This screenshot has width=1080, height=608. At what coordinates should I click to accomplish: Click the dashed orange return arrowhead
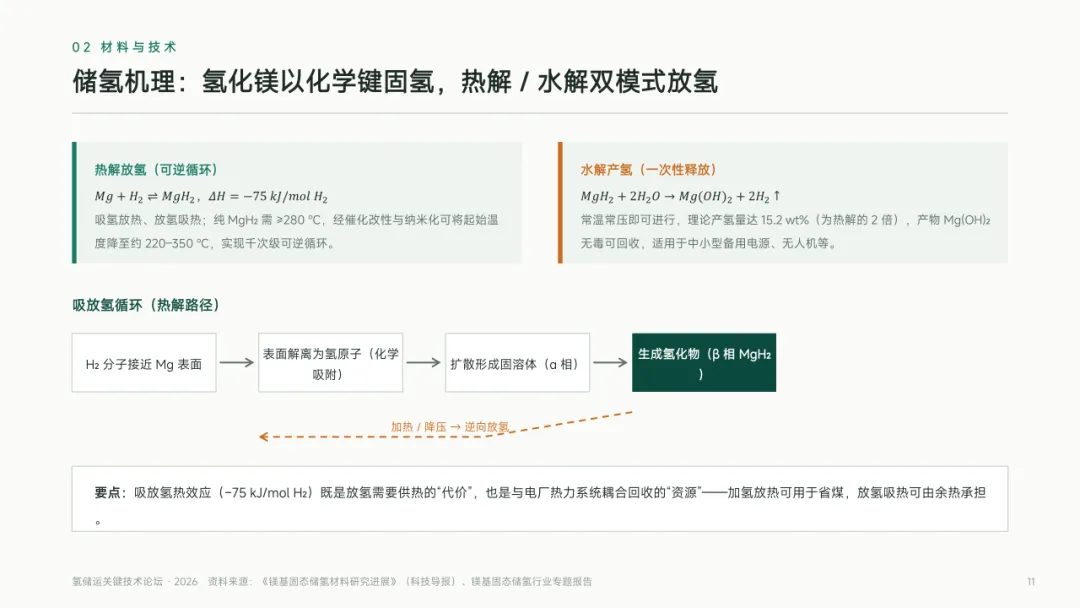[263, 437]
